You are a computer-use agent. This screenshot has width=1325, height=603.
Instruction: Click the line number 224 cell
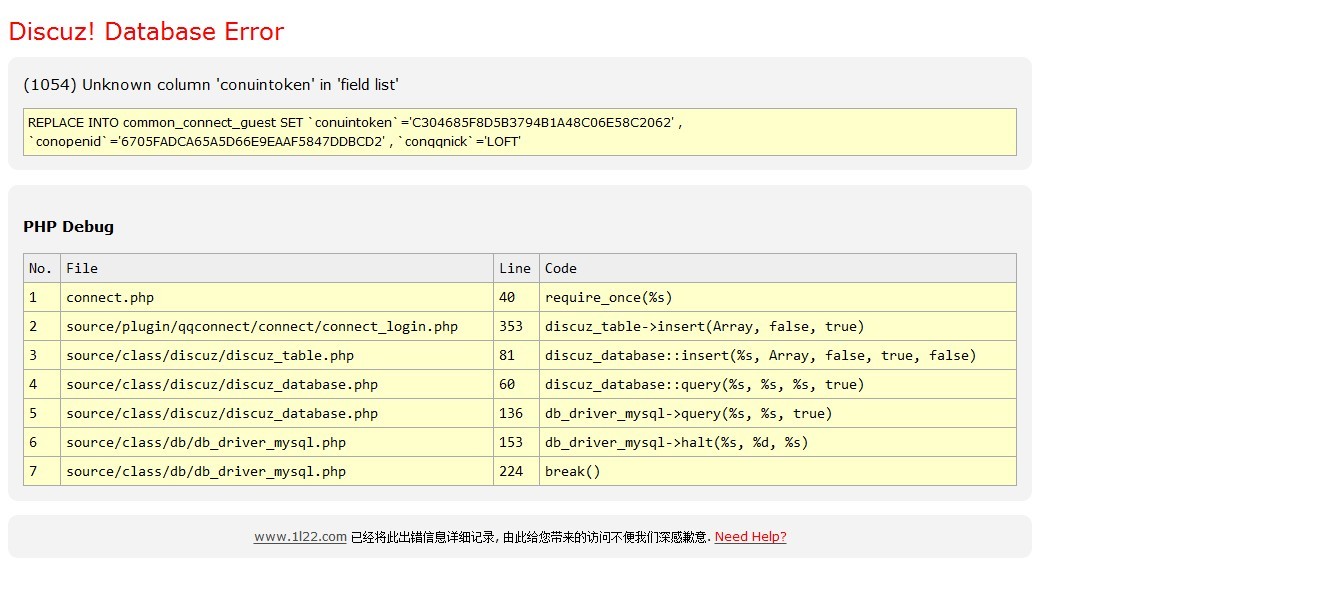point(511,471)
